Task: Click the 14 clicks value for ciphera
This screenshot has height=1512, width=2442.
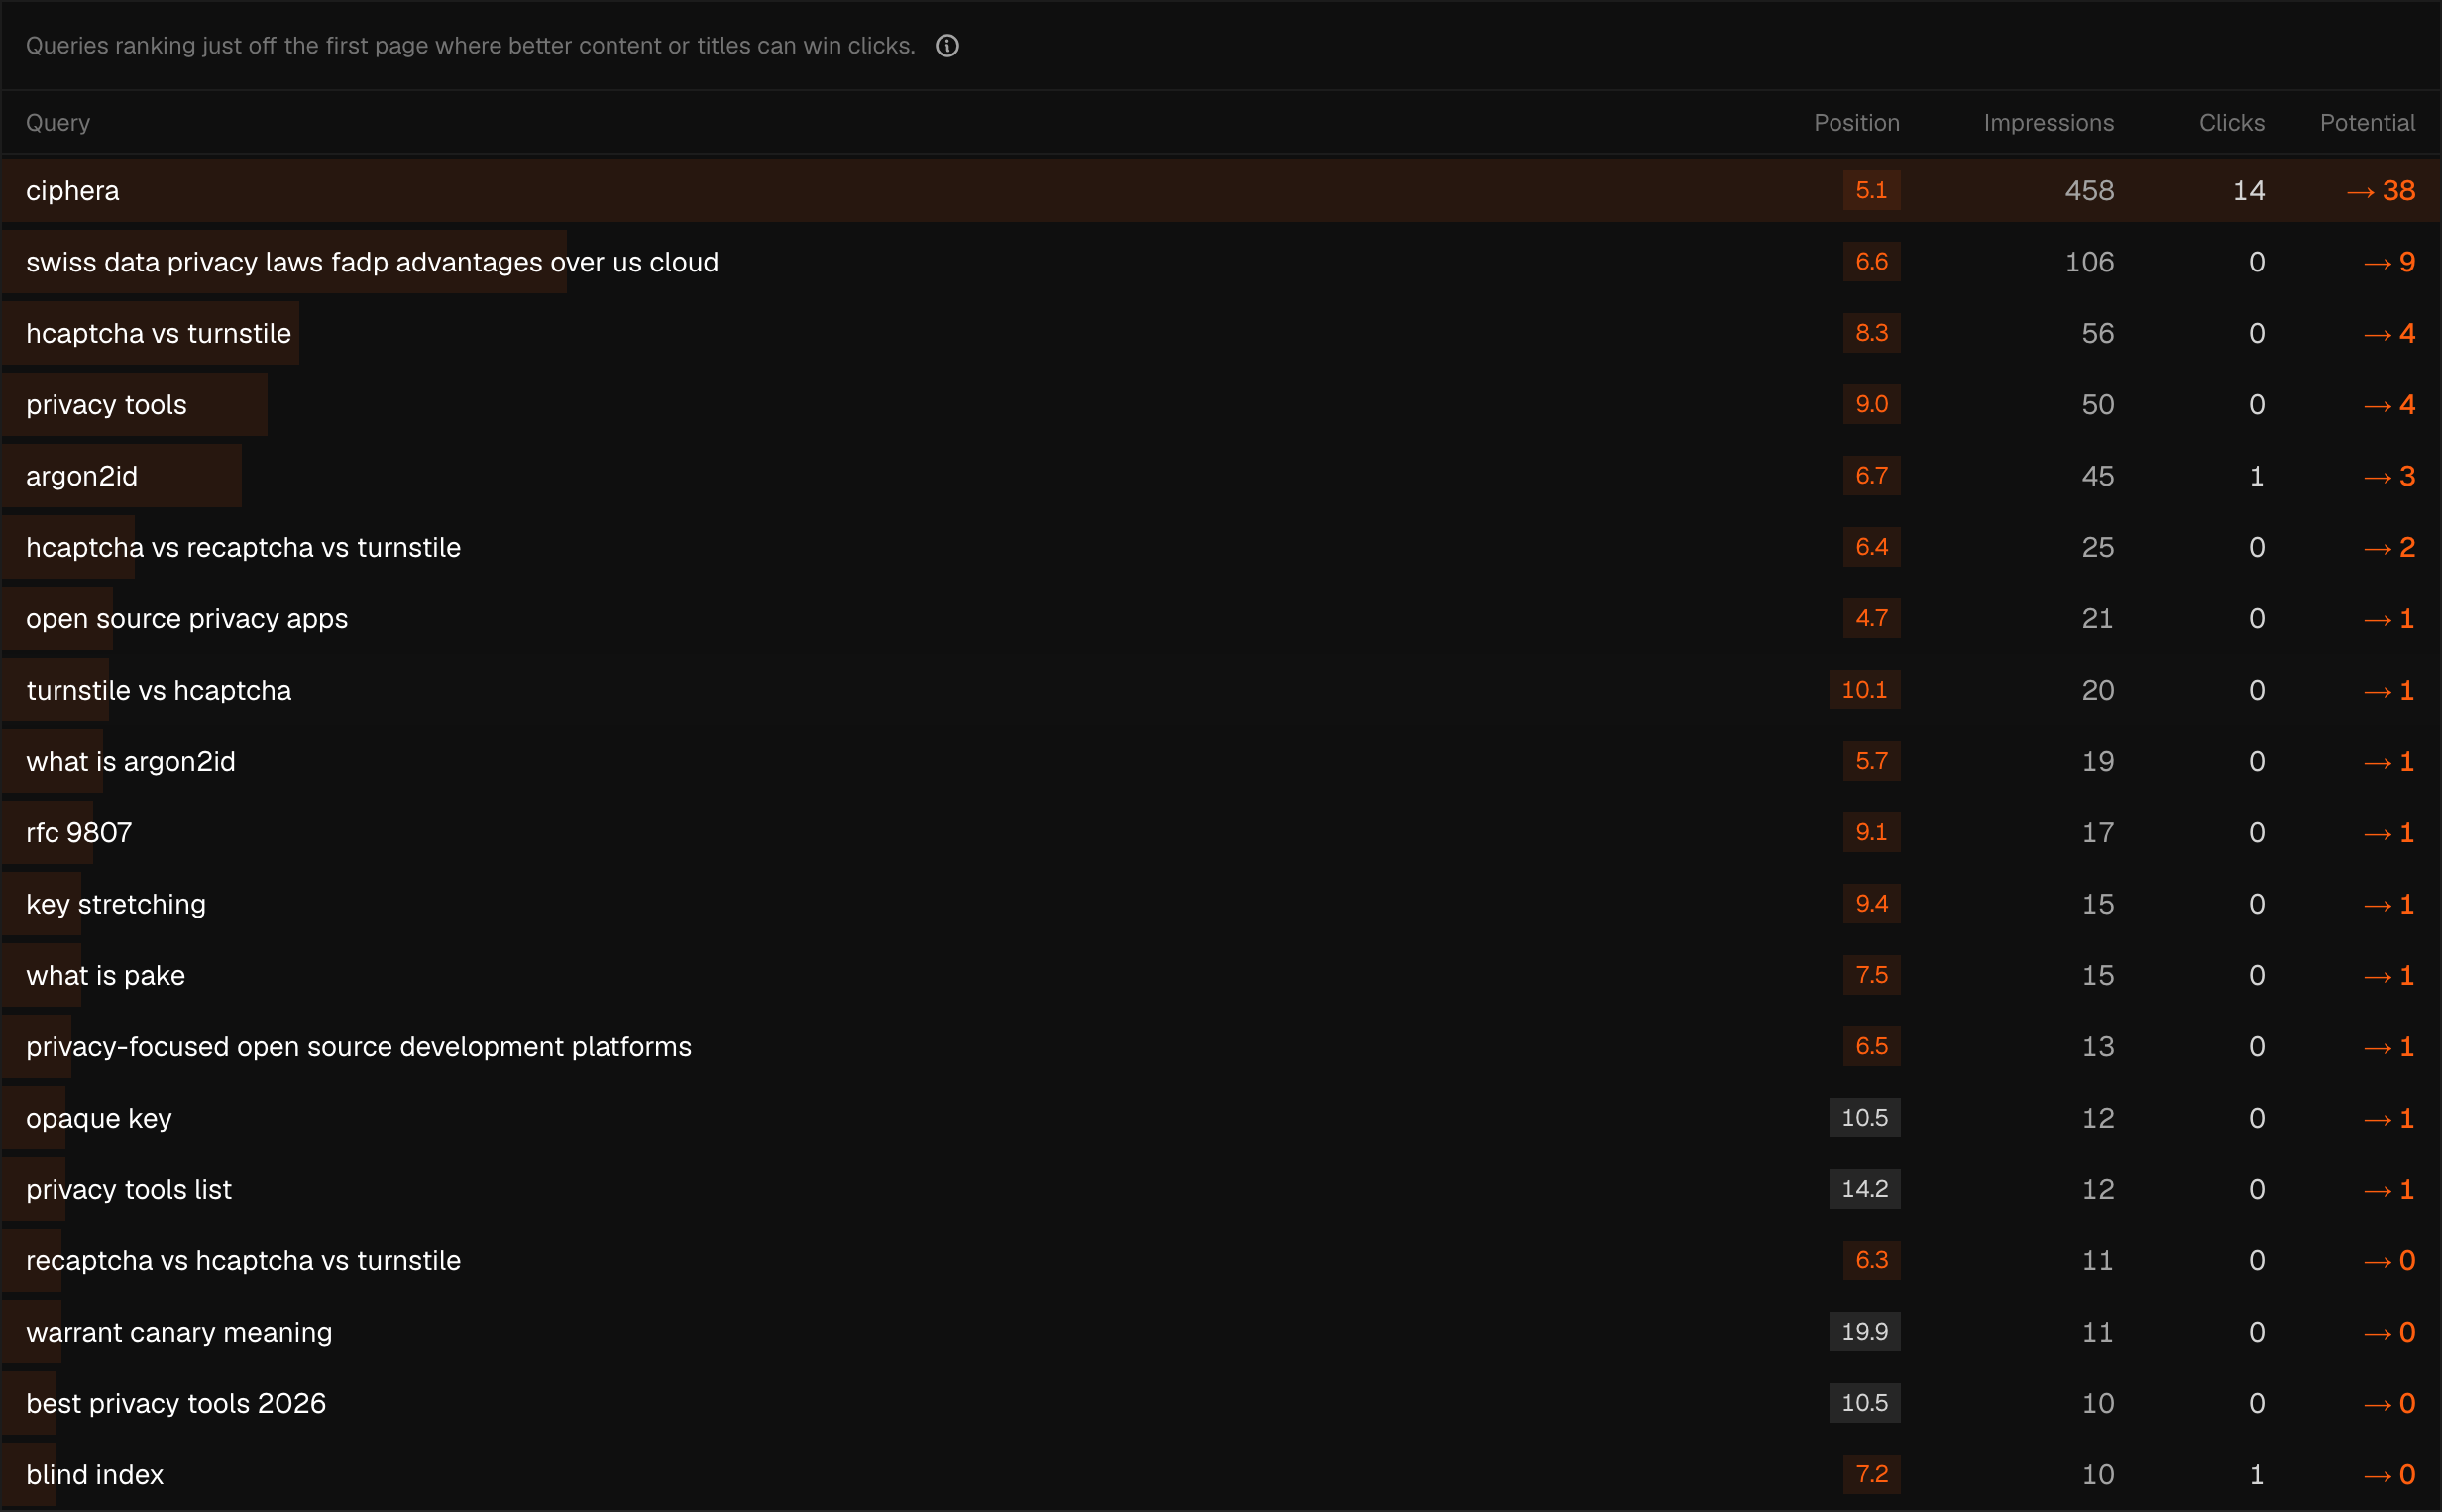Action: (x=2248, y=190)
